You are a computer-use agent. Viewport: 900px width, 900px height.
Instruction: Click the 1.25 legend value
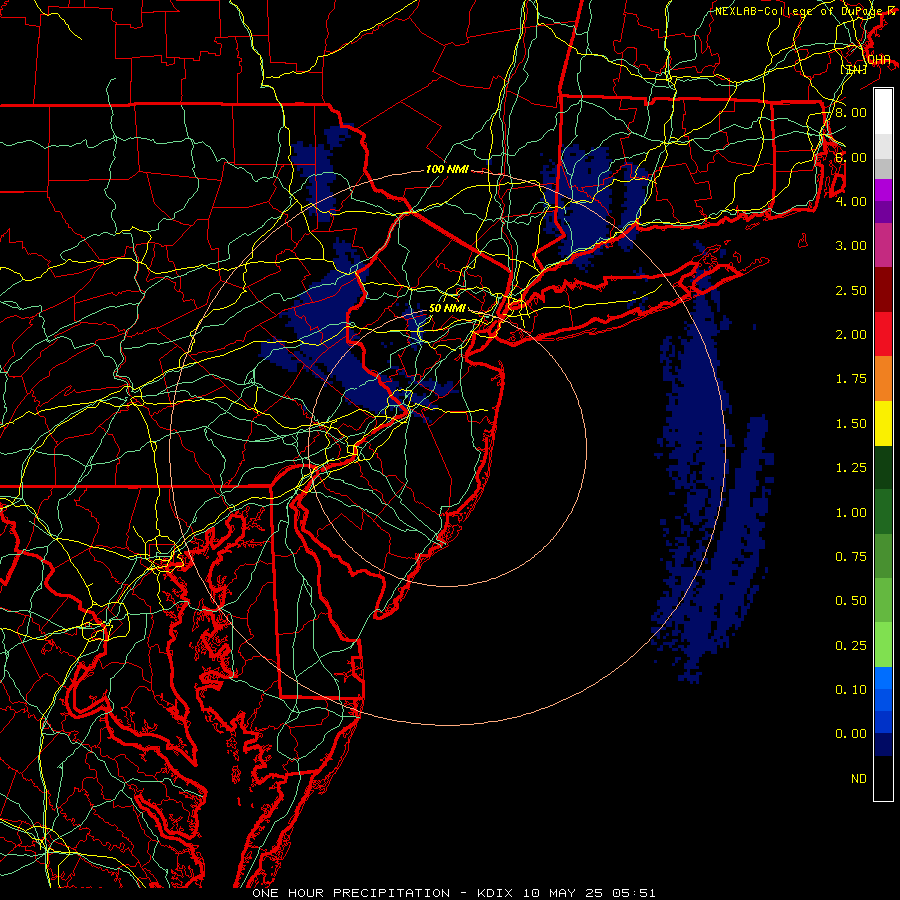click(x=851, y=468)
